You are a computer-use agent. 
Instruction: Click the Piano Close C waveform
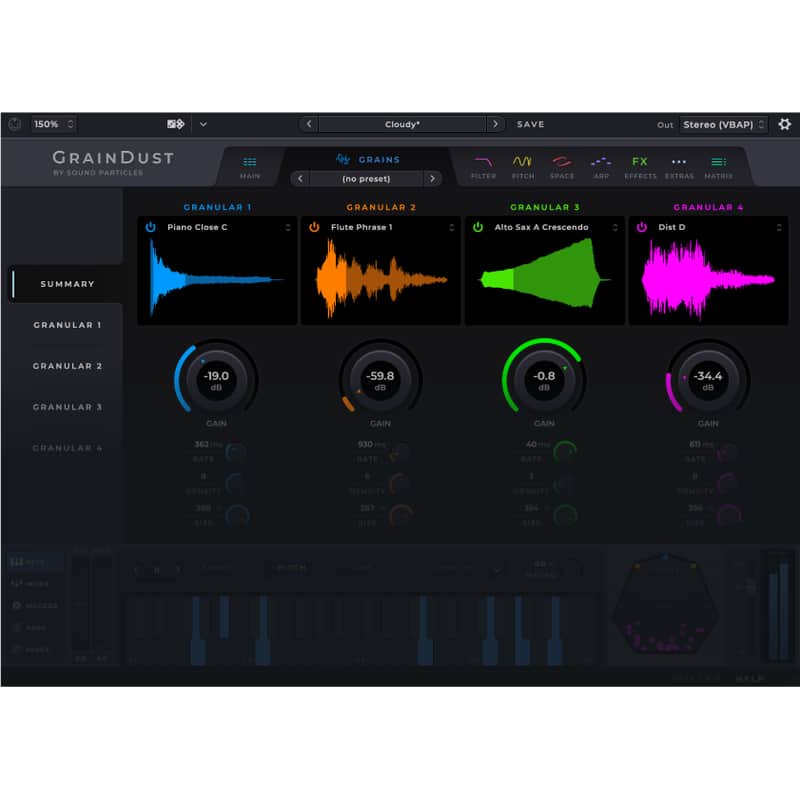coord(217,279)
